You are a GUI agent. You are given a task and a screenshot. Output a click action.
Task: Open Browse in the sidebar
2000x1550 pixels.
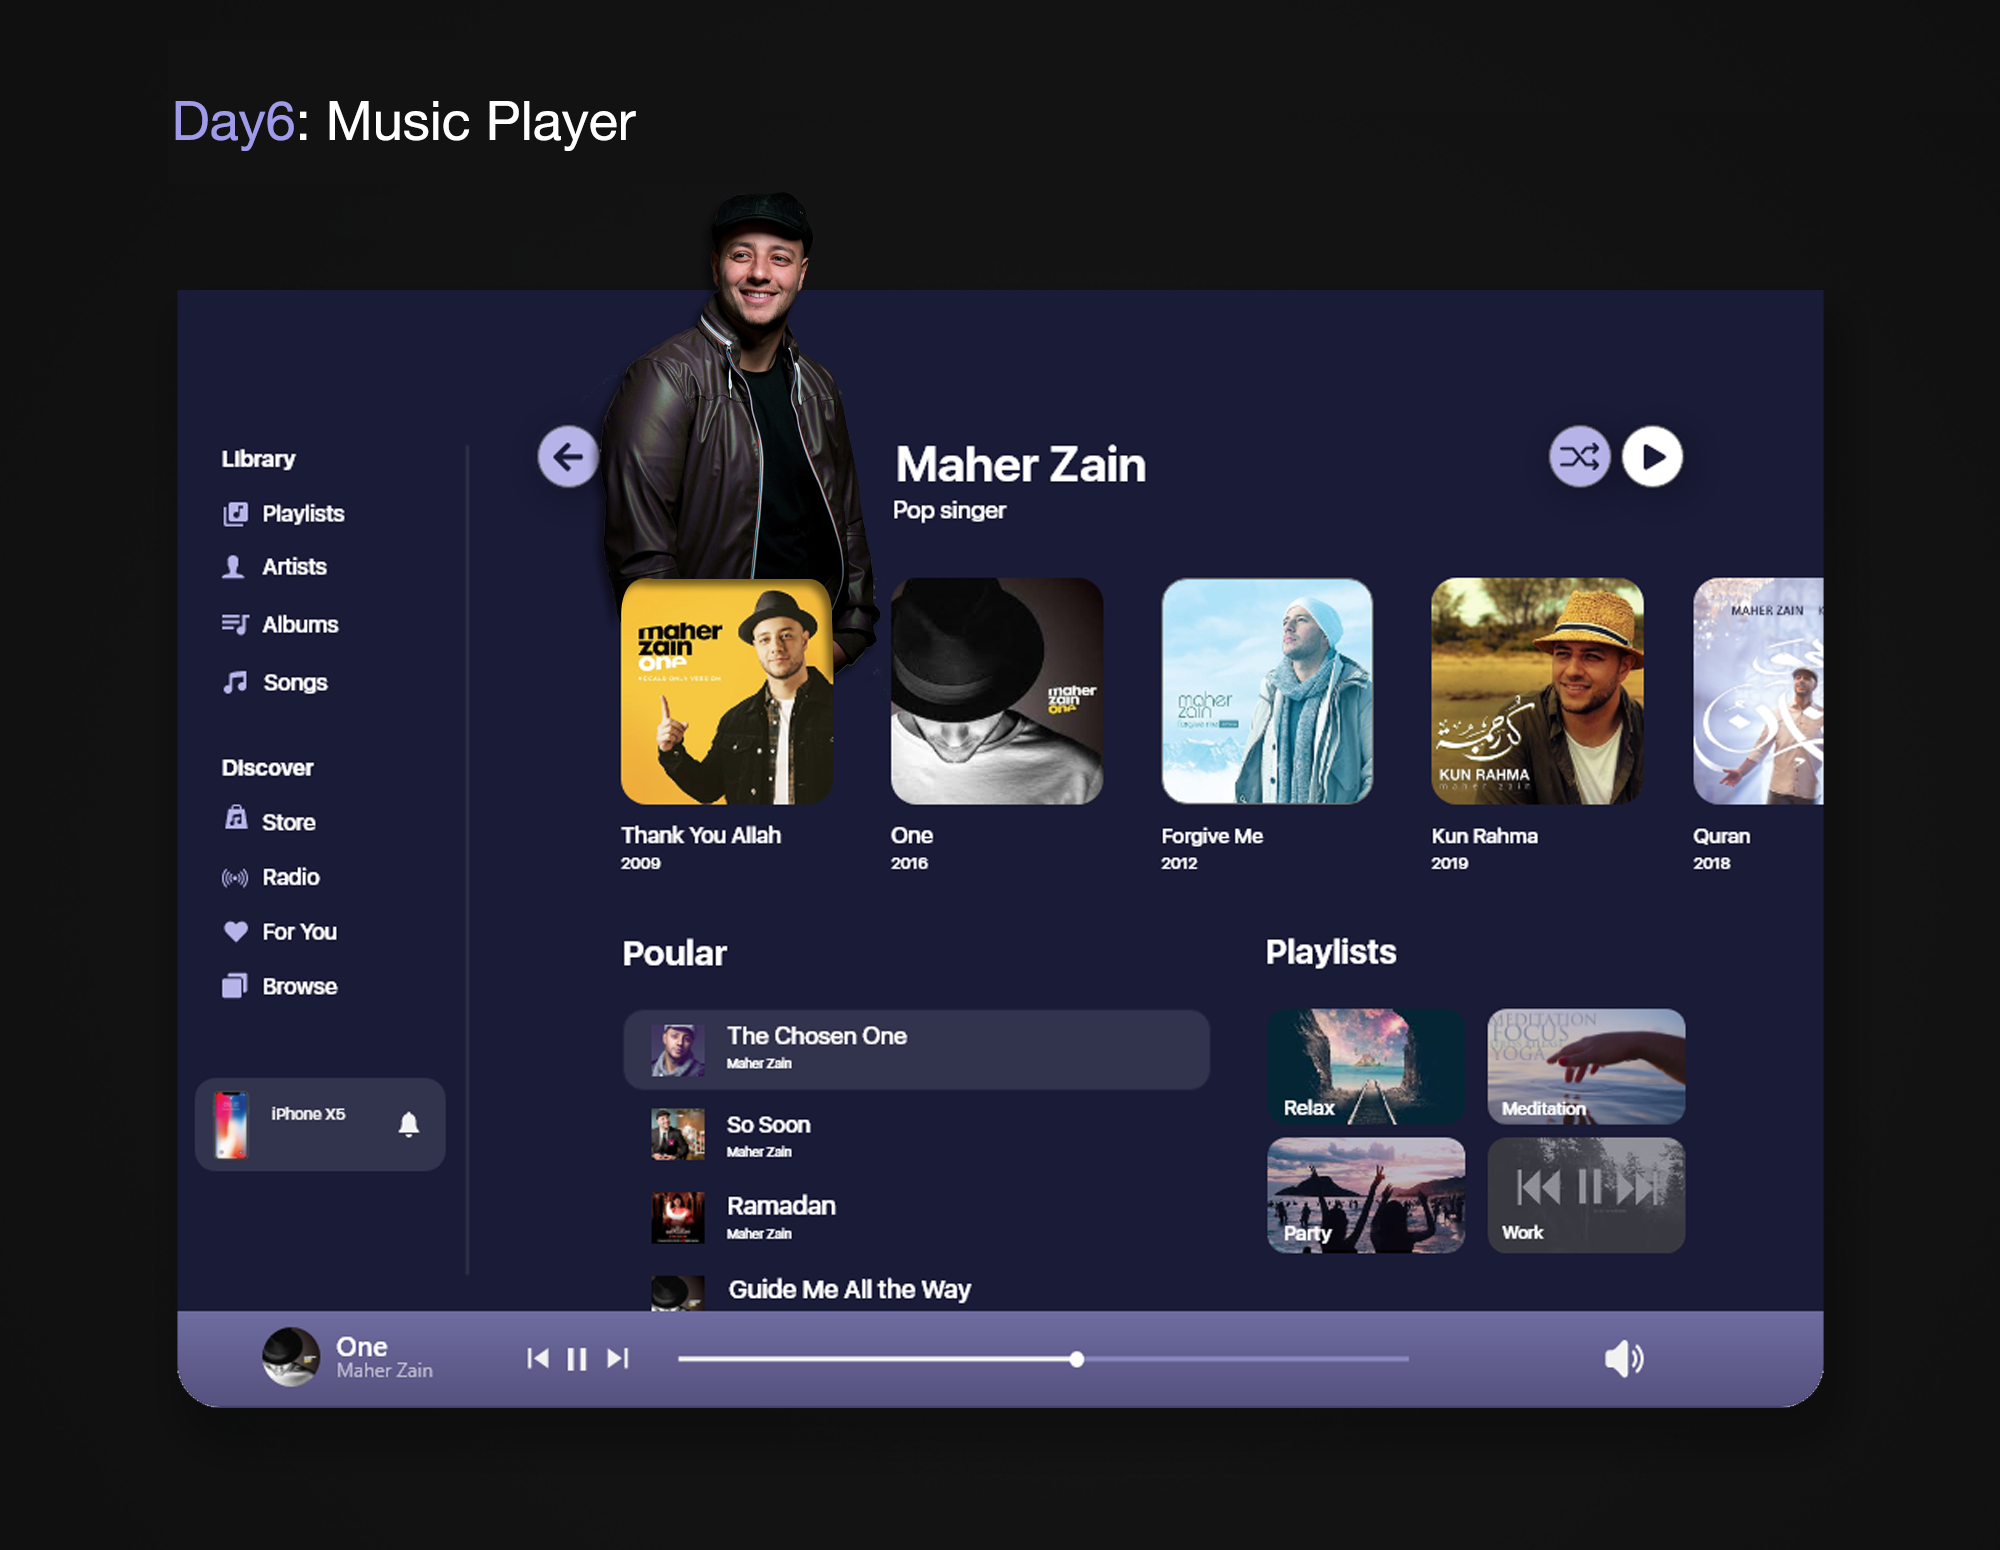[x=299, y=987]
